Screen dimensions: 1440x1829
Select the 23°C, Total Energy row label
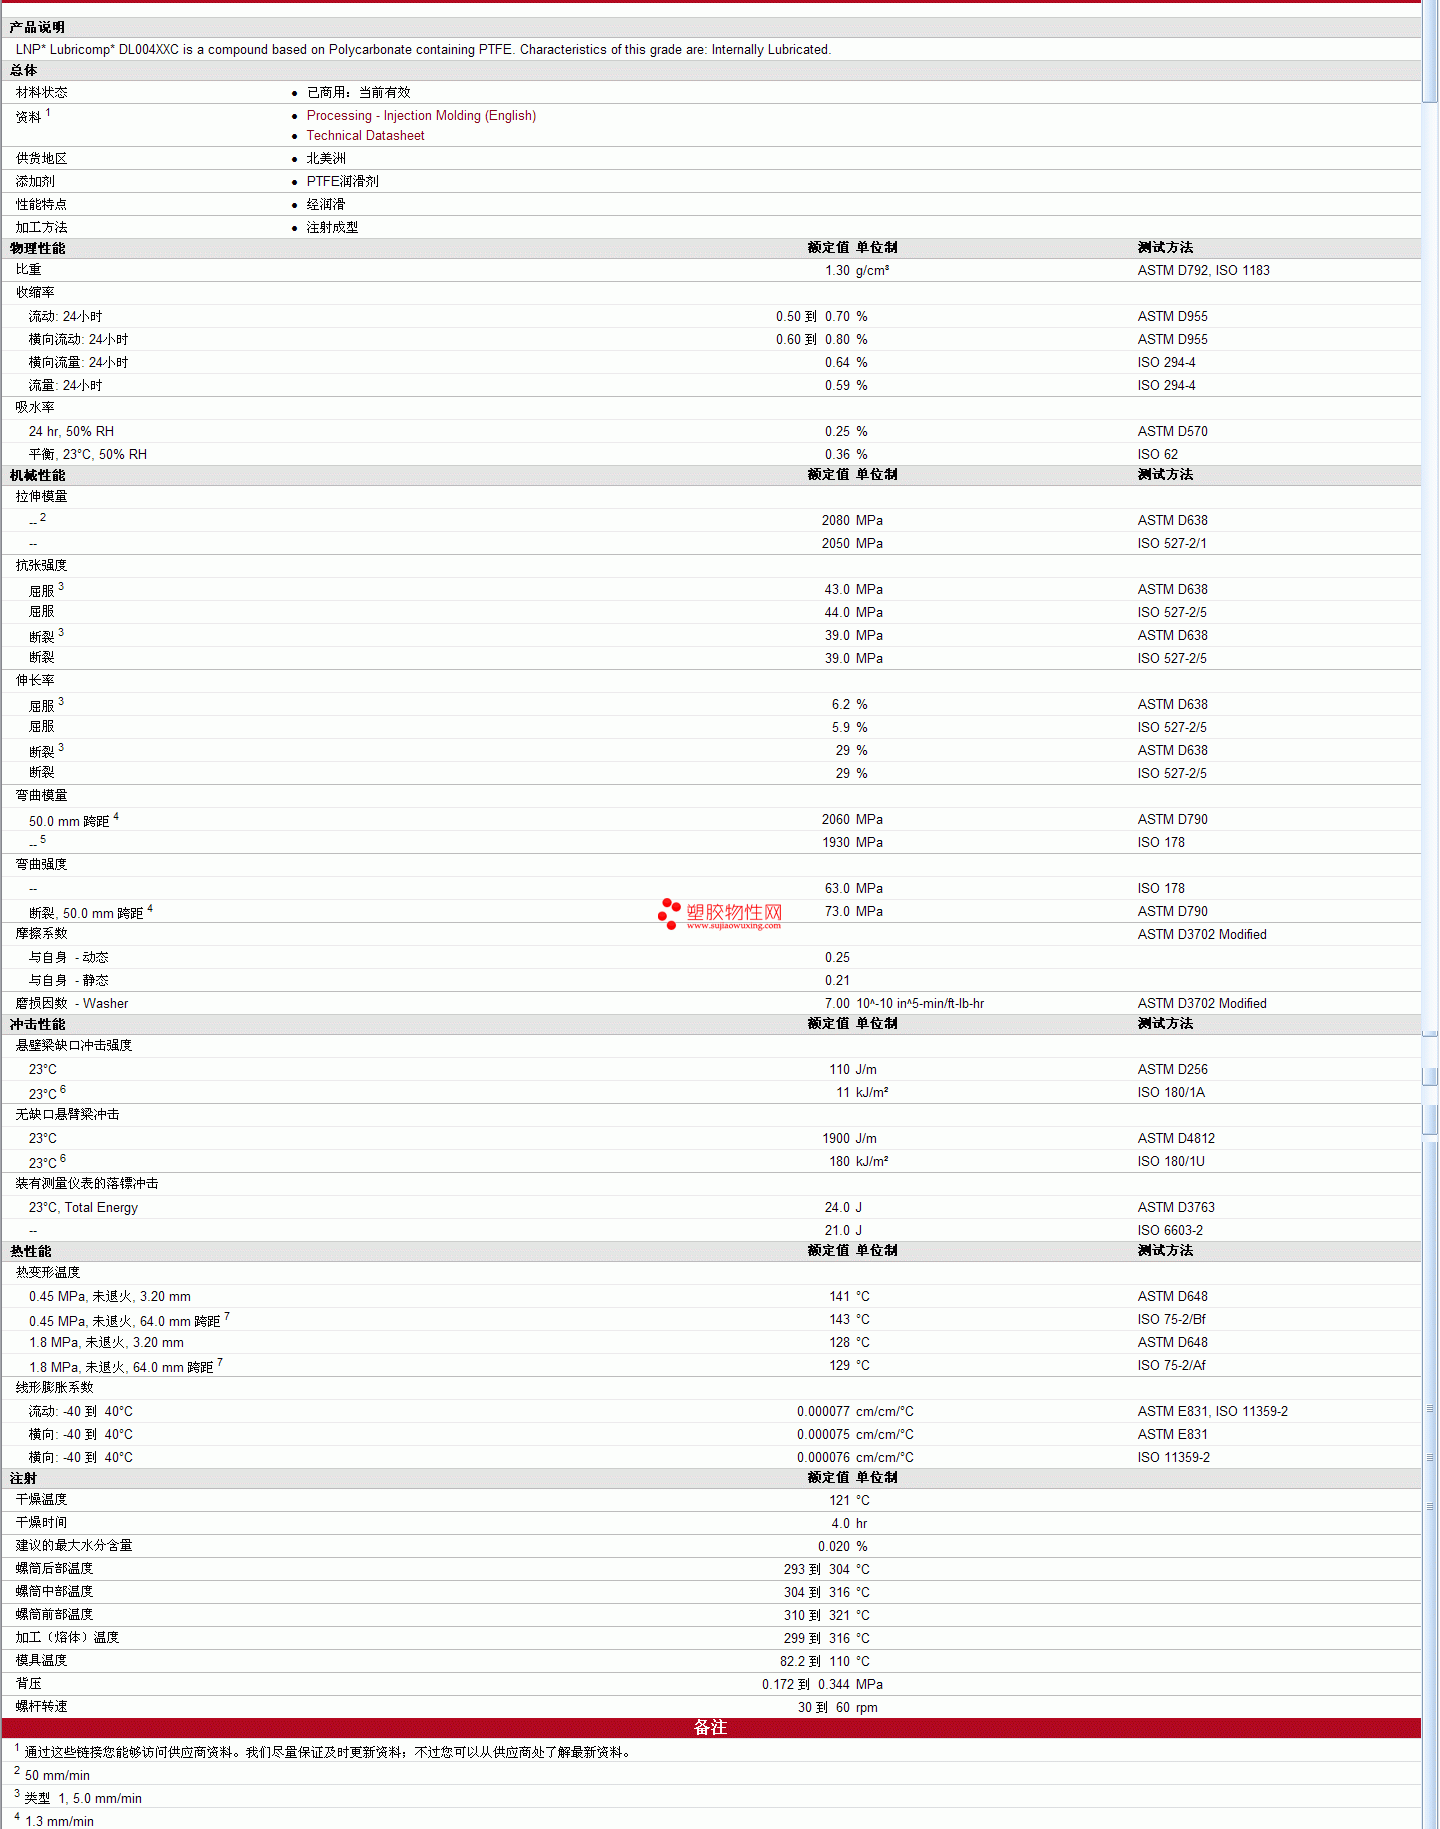pos(83,1207)
